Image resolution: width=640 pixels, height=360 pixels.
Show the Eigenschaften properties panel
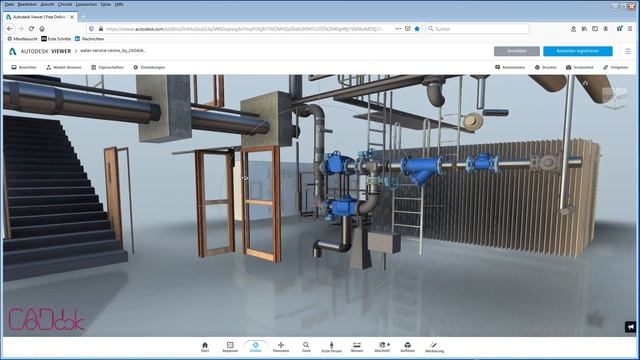pos(107,67)
